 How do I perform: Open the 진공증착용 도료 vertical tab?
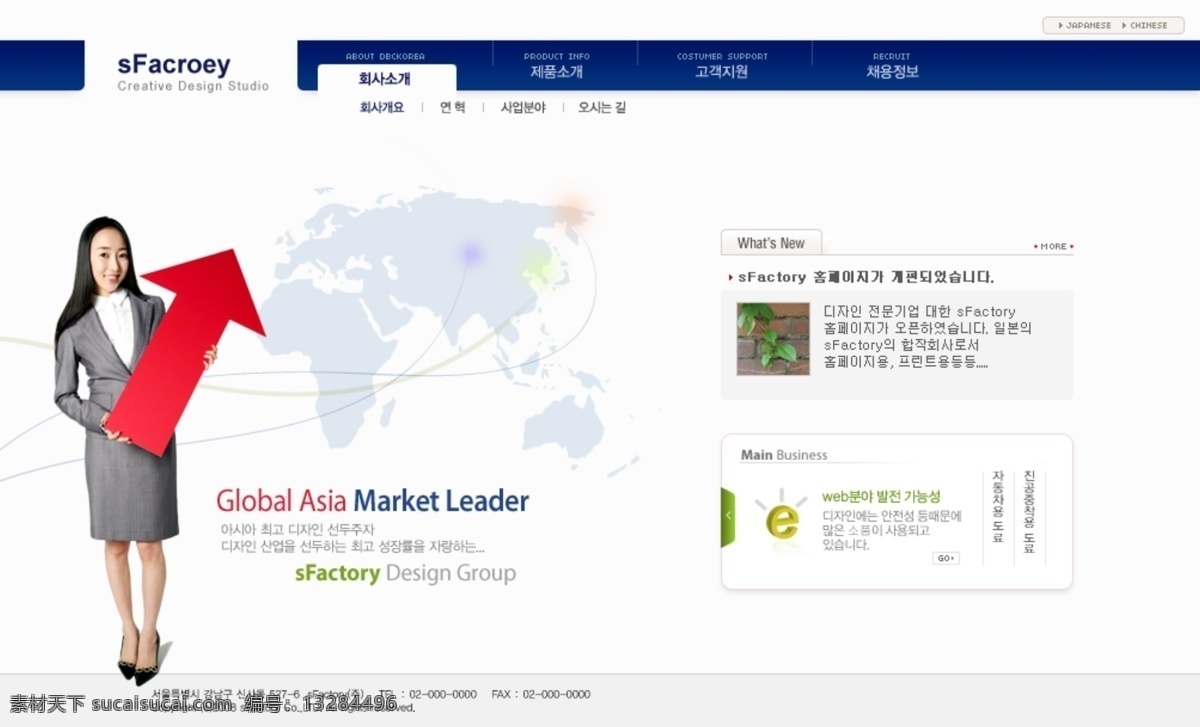click(1029, 512)
